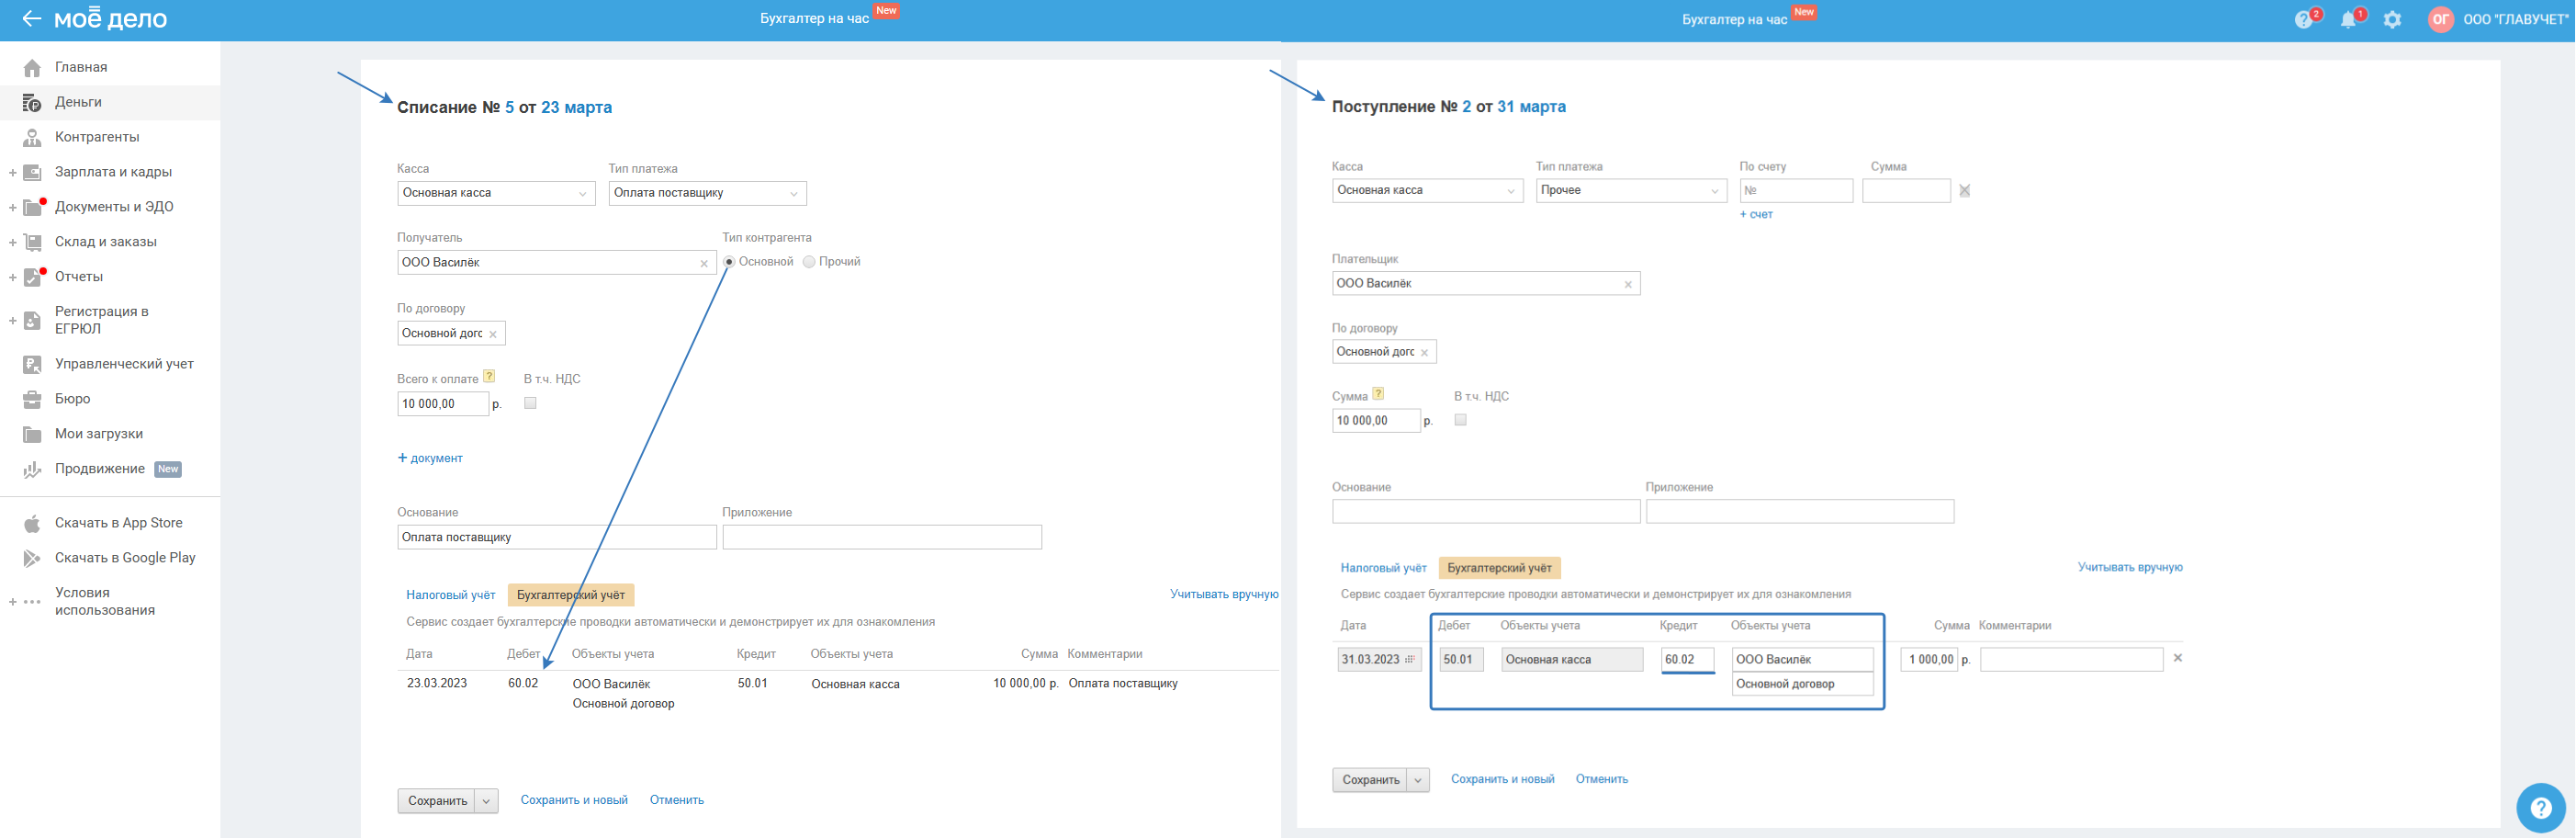2576x838 pixels.
Task: Open the Сохранить button arrow in Списание
Action: coord(487,801)
